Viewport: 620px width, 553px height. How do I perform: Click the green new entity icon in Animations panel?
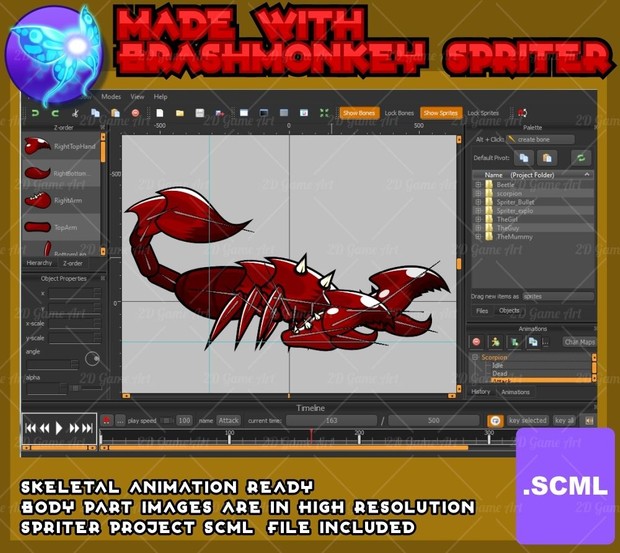(514, 342)
